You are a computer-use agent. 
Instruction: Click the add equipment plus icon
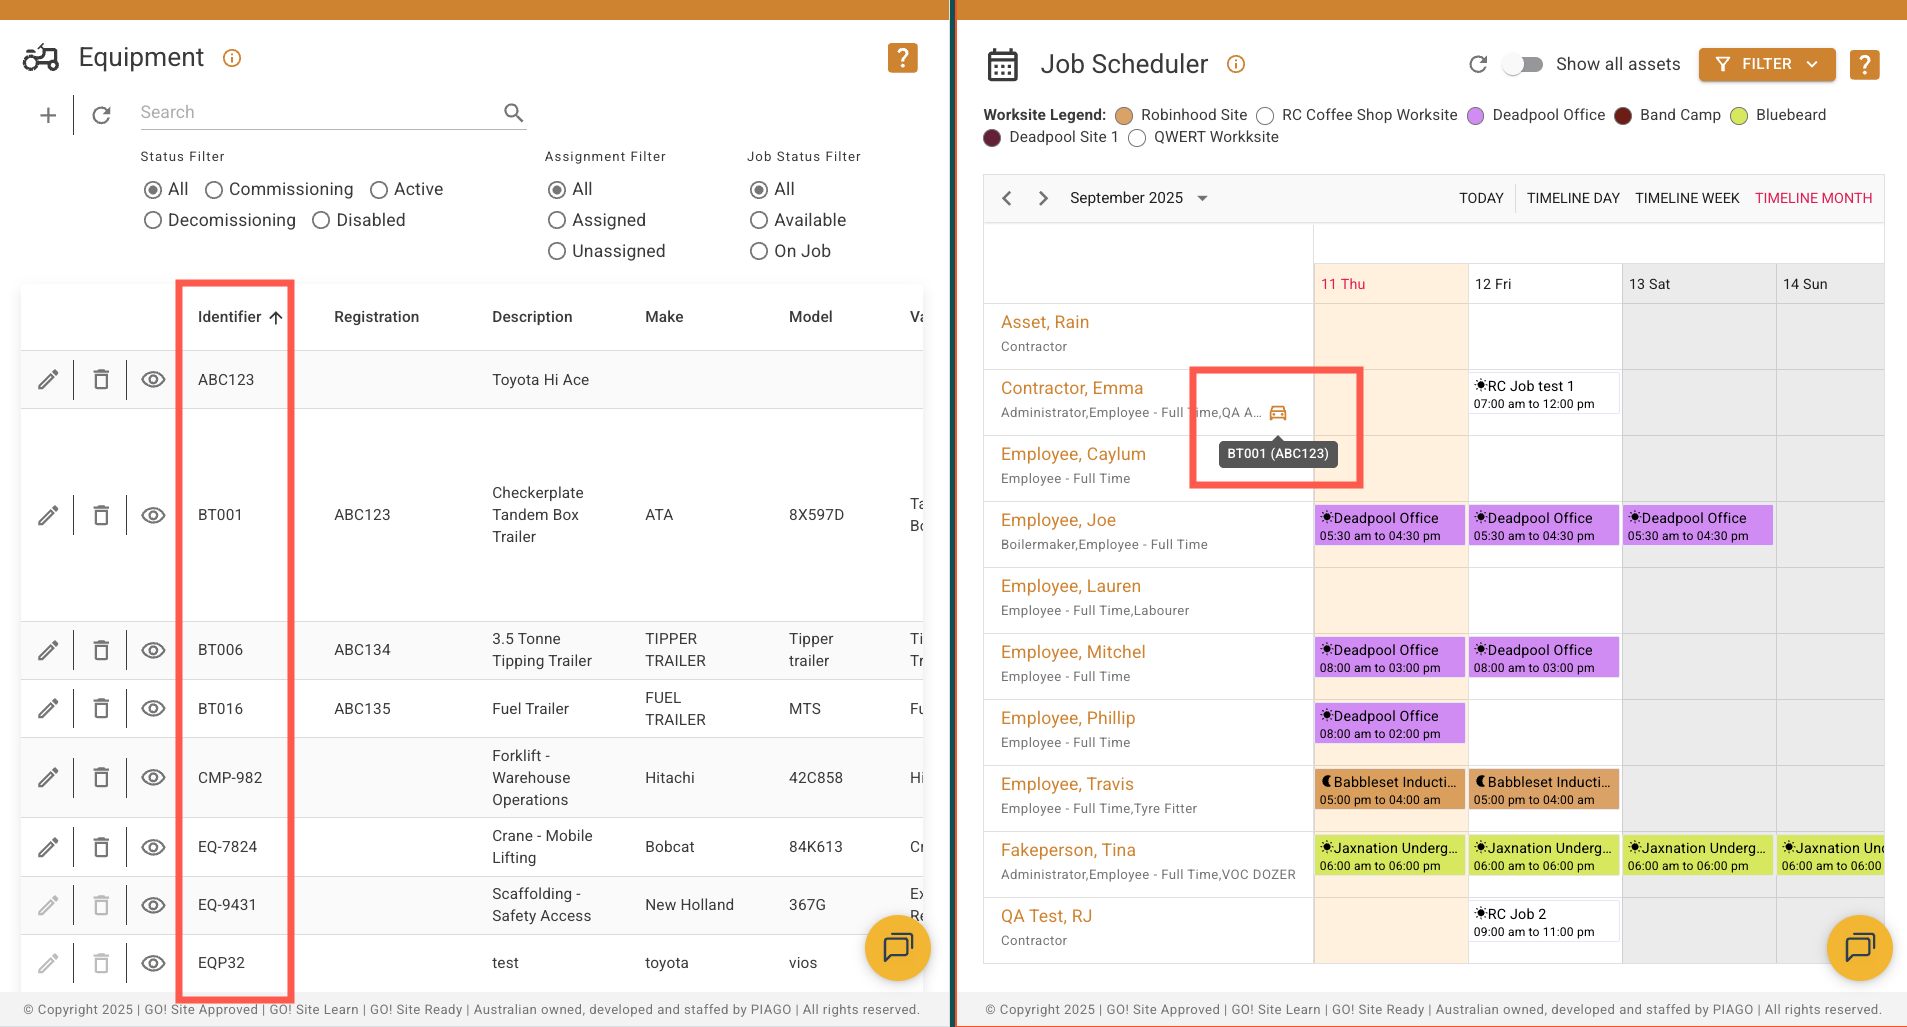(x=48, y=115)
